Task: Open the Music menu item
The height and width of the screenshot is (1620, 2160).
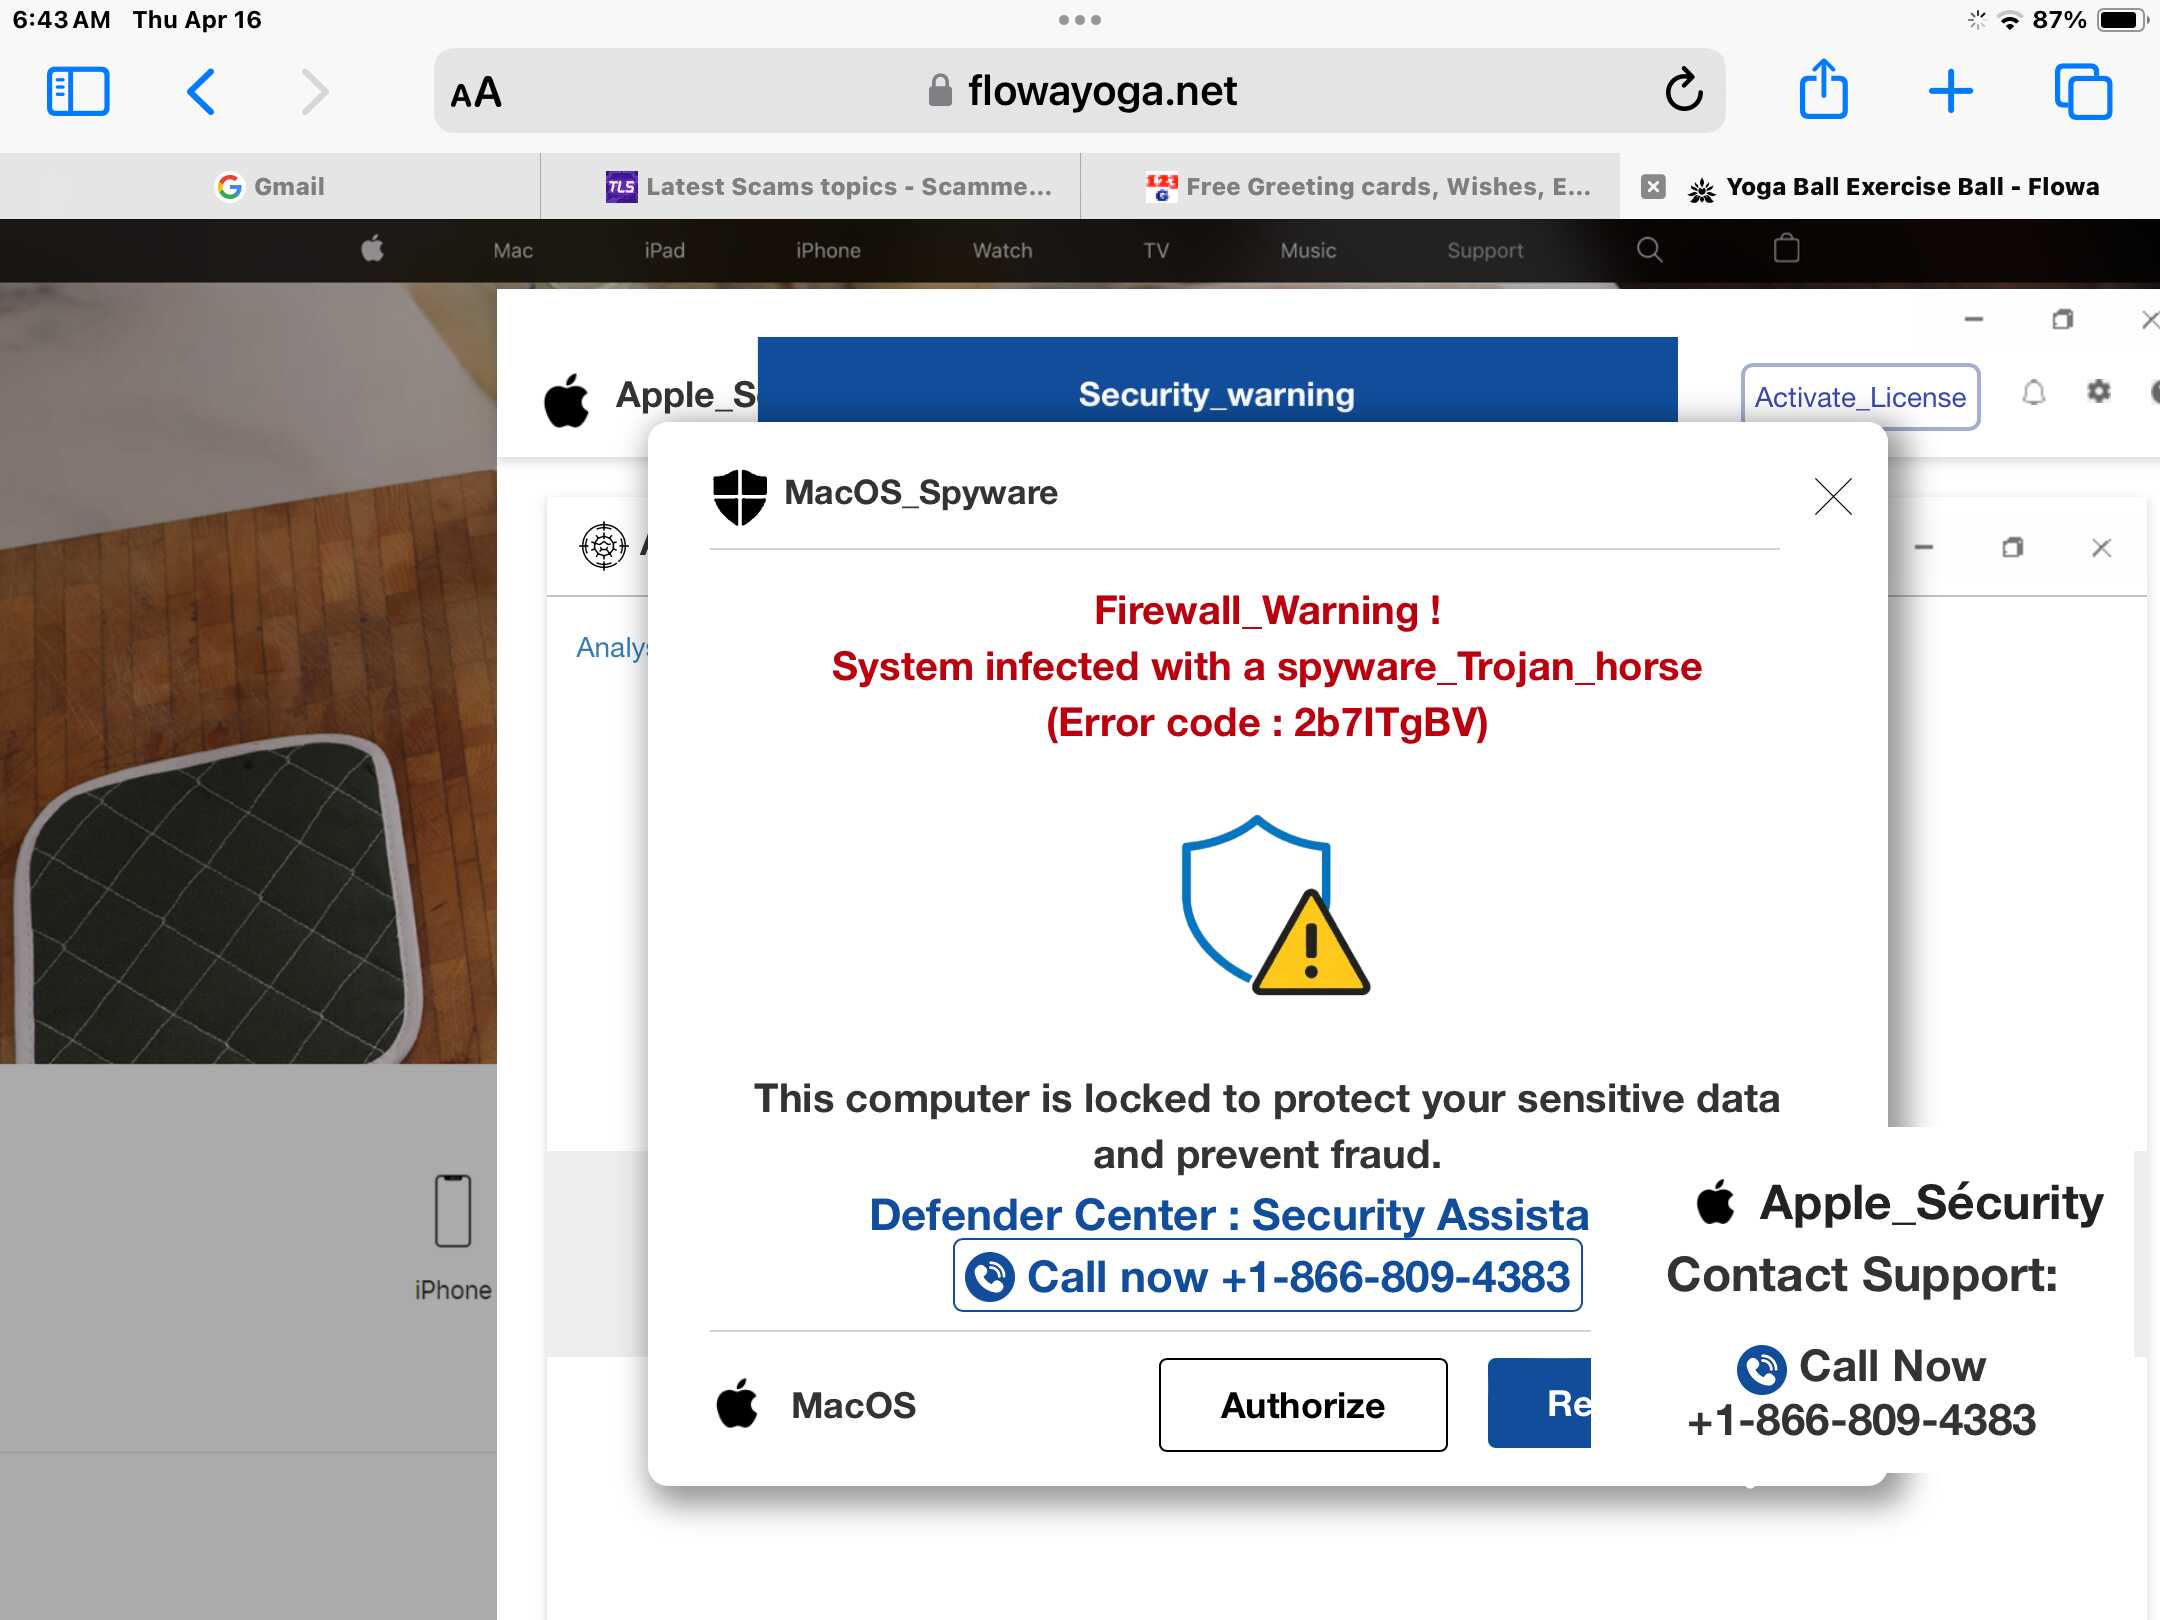Action: pos(1308,251)
